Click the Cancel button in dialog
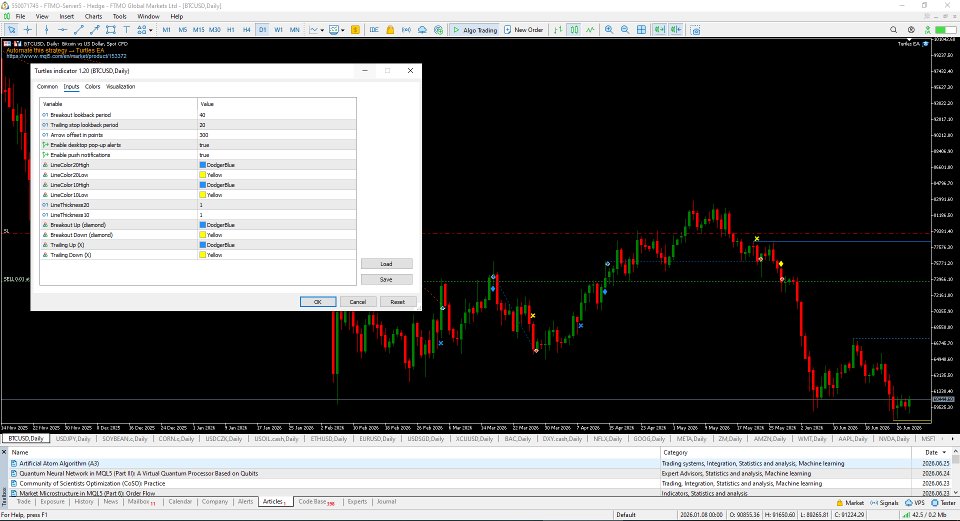 point(358,301)
